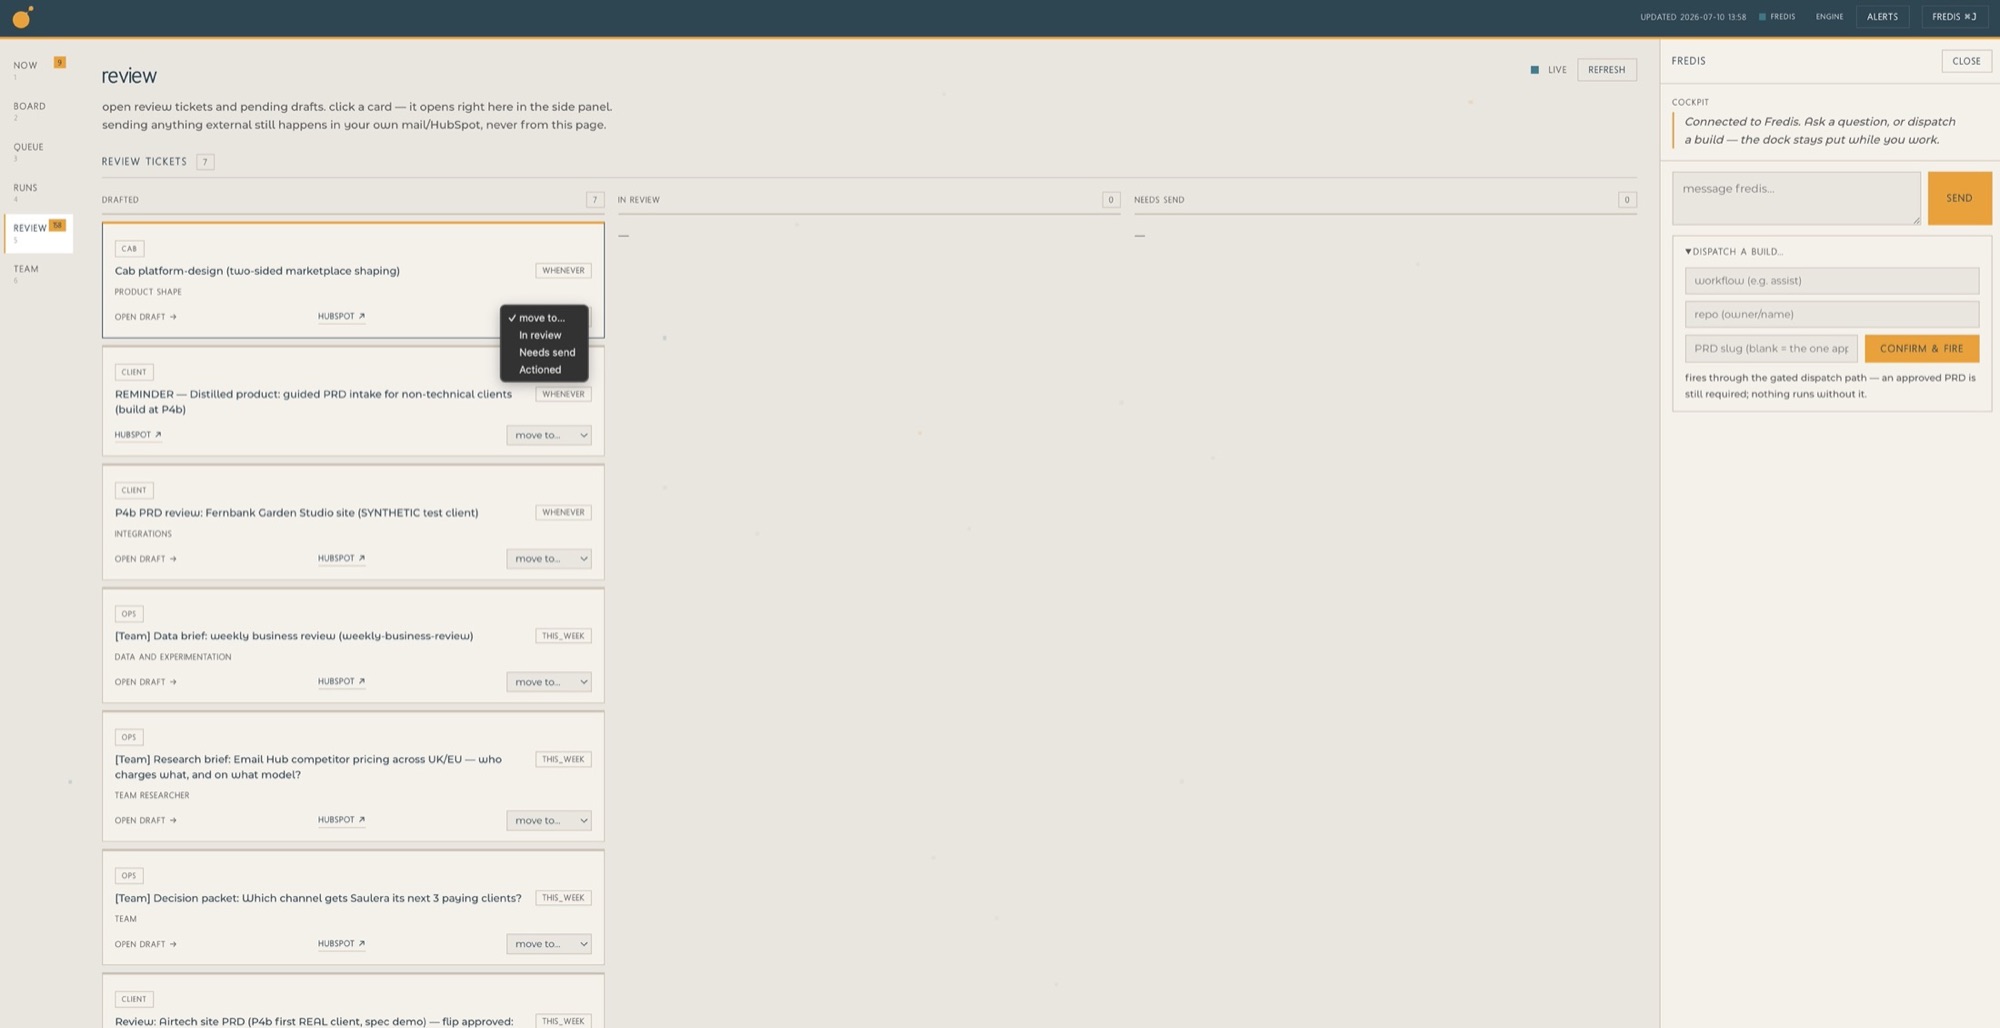The height and width of the screenshot is (1028, 2000).
Task: Open draft for Saulera decision packet
Action: click(x=145, y=944)
